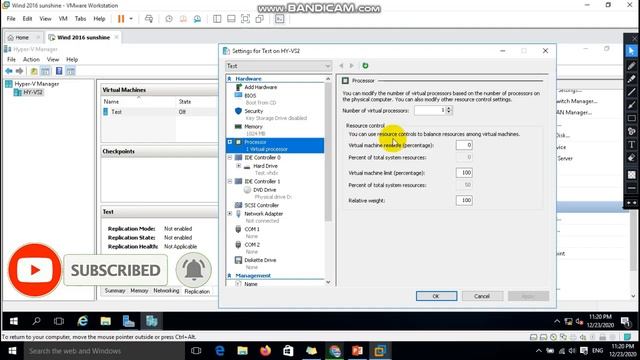The height and width of the screenshot is (360, 640).
Task: Open the VMware pause dropdown arrow
Action: 131,19
